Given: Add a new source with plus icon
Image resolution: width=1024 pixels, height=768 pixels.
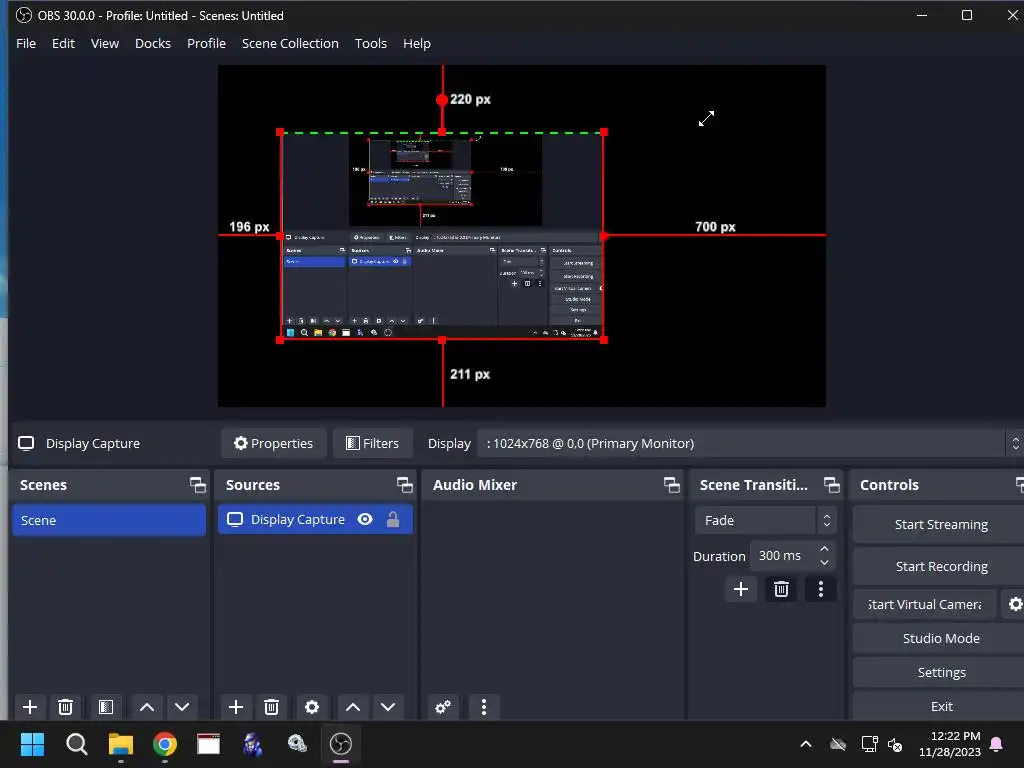Looking at the screenshot, I should (x=236, y=707).
